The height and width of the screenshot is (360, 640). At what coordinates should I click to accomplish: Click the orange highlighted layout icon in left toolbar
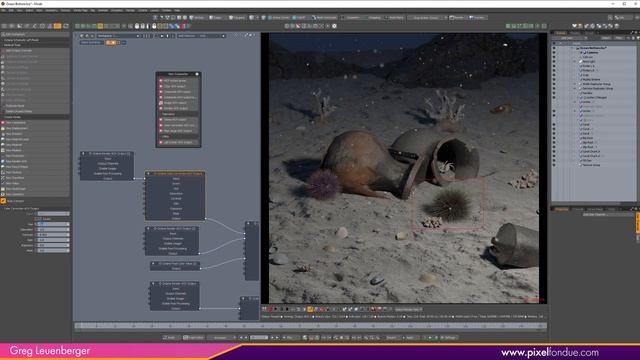pyautogui.click(x=57, y=26)
